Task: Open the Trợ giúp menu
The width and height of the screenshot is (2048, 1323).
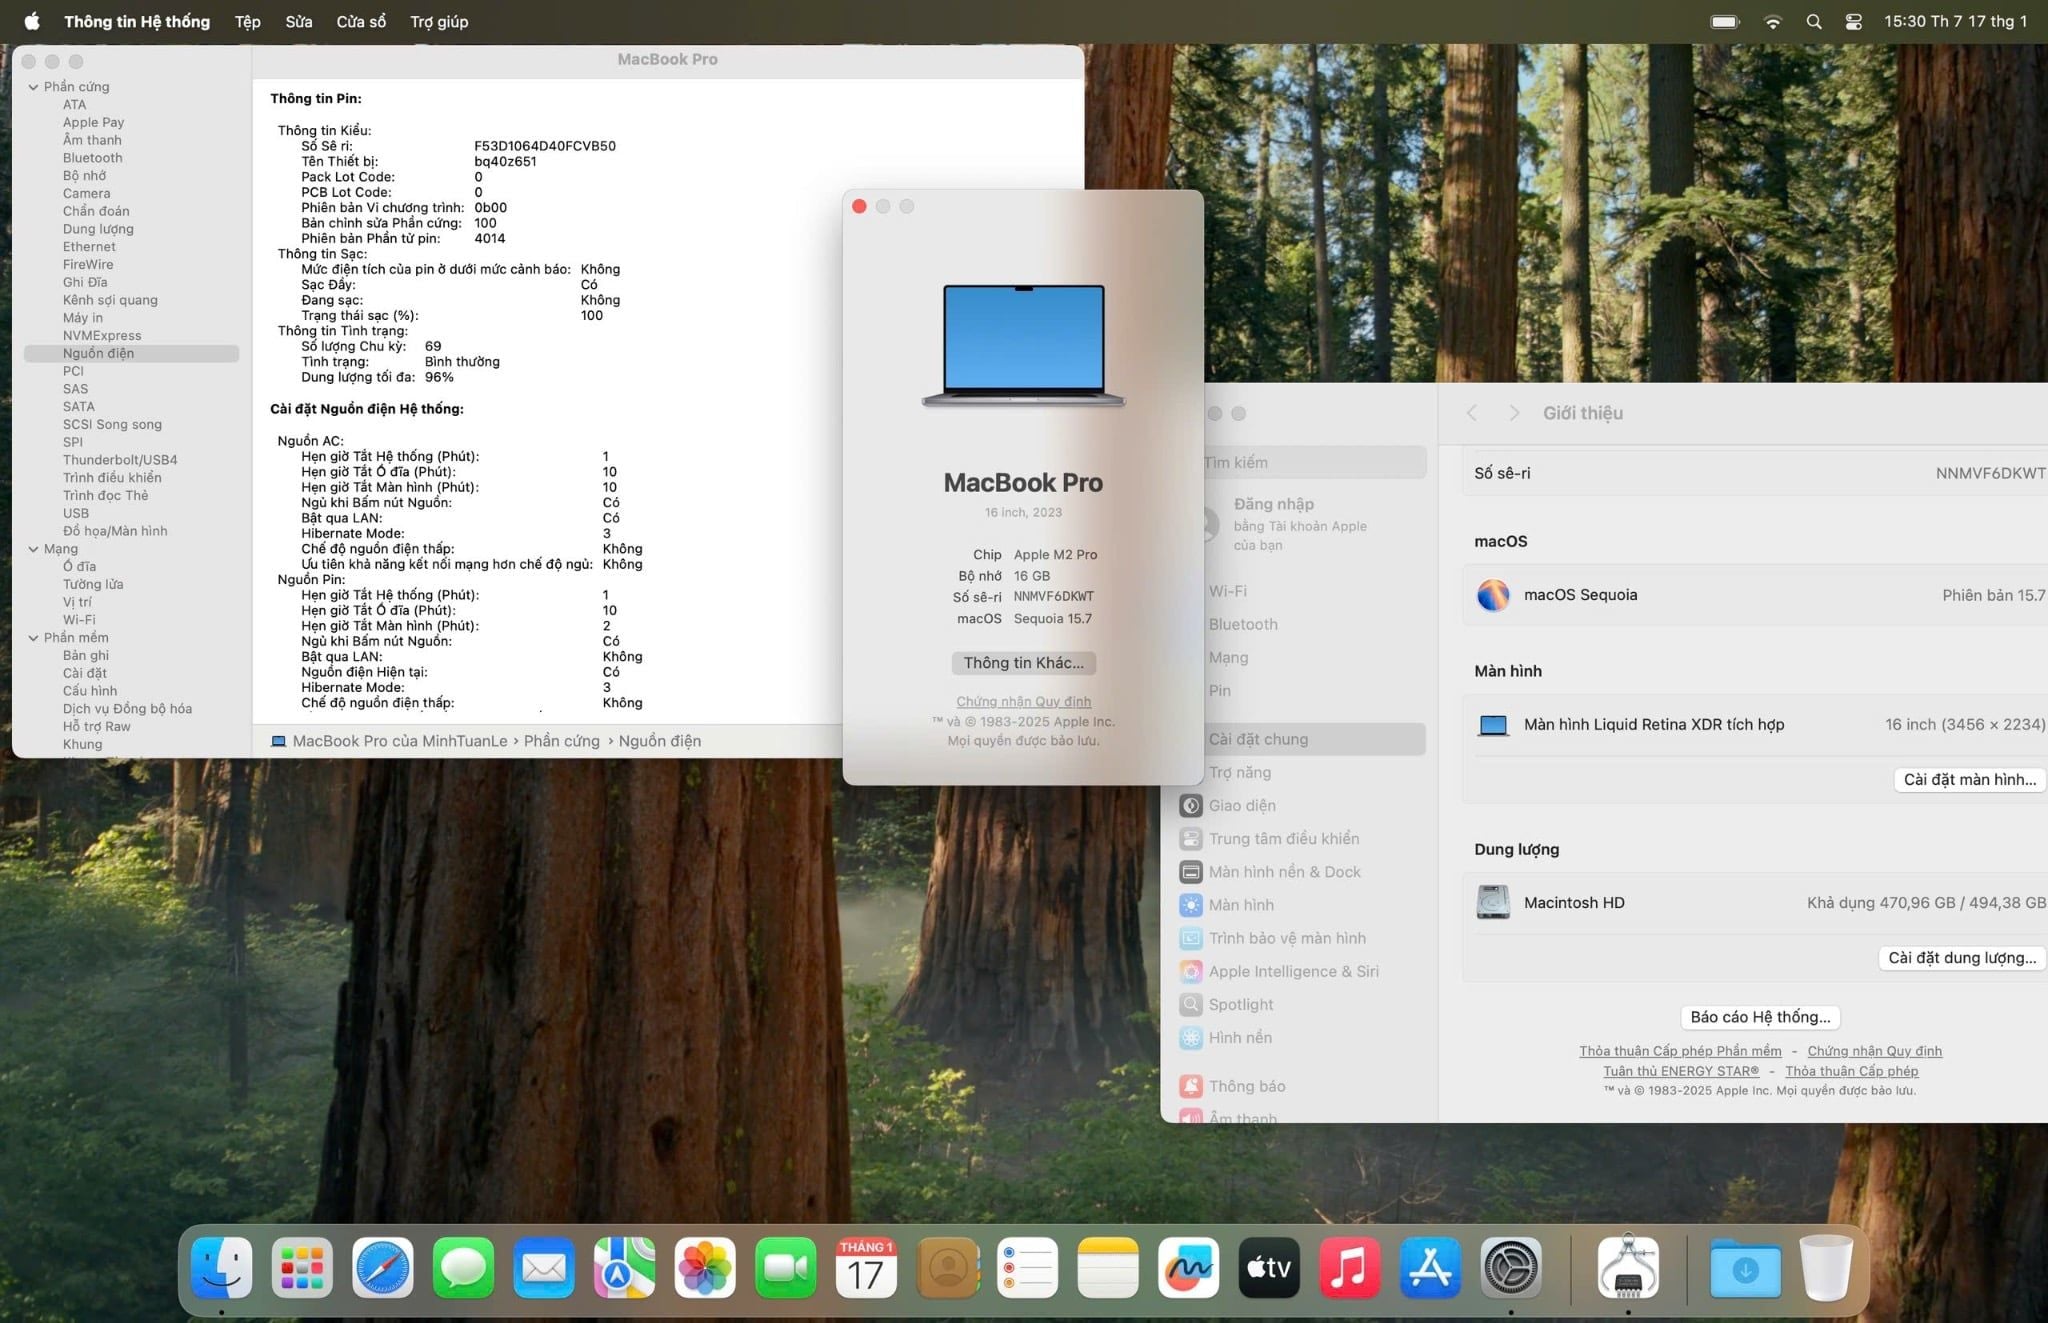Action: 438,21
